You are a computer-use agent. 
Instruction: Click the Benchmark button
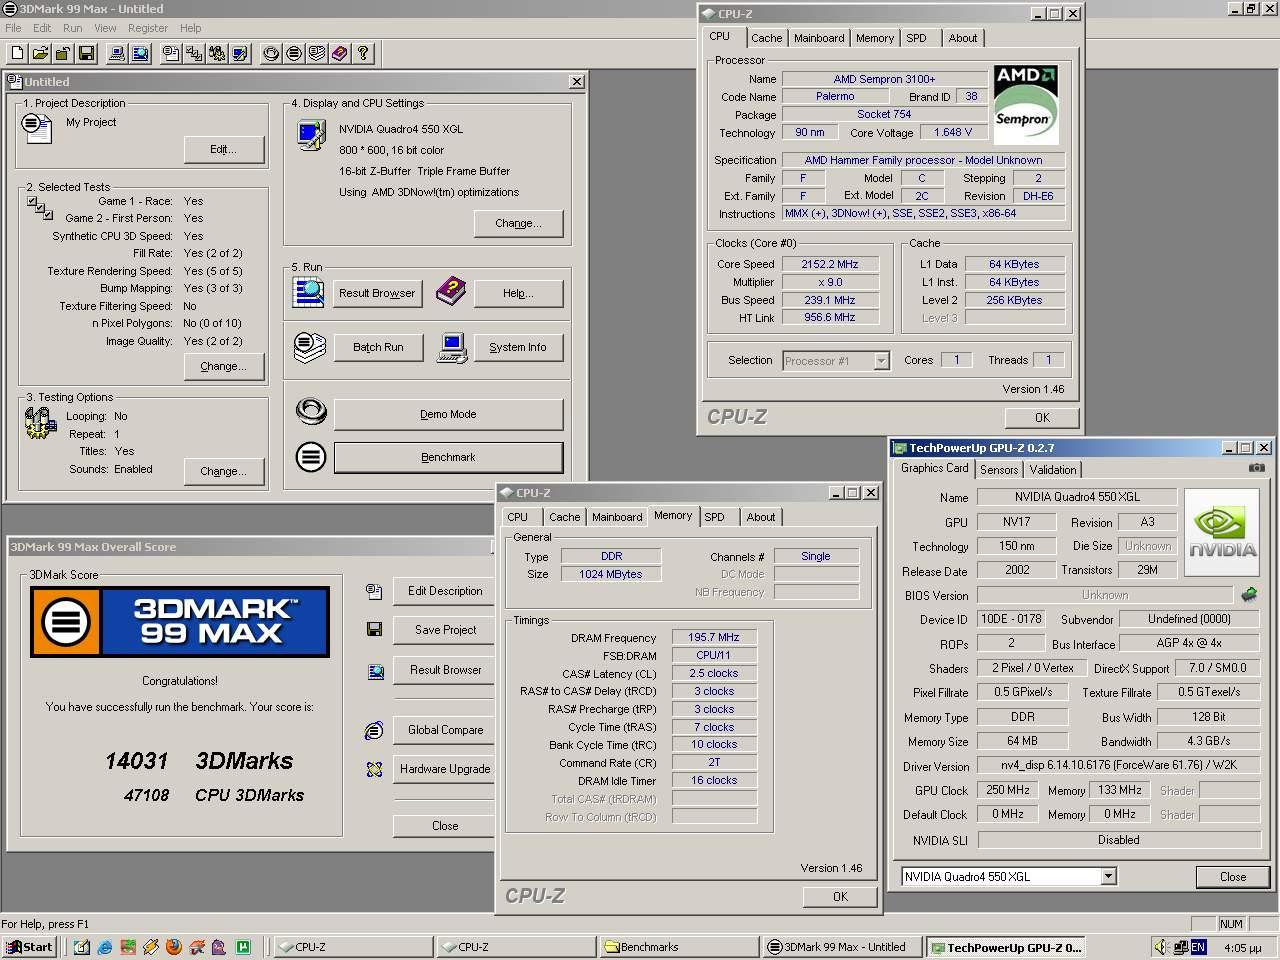point(448,457)
